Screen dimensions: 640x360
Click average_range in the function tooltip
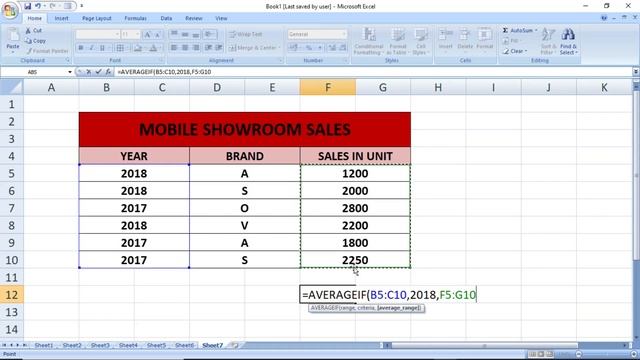pos(399,308)
